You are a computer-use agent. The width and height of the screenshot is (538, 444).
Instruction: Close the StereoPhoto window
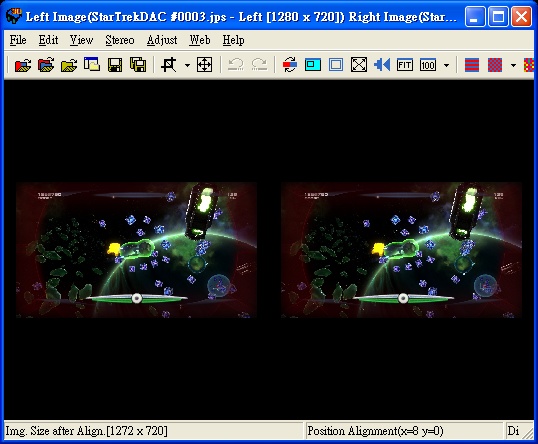tap(521, 16)
